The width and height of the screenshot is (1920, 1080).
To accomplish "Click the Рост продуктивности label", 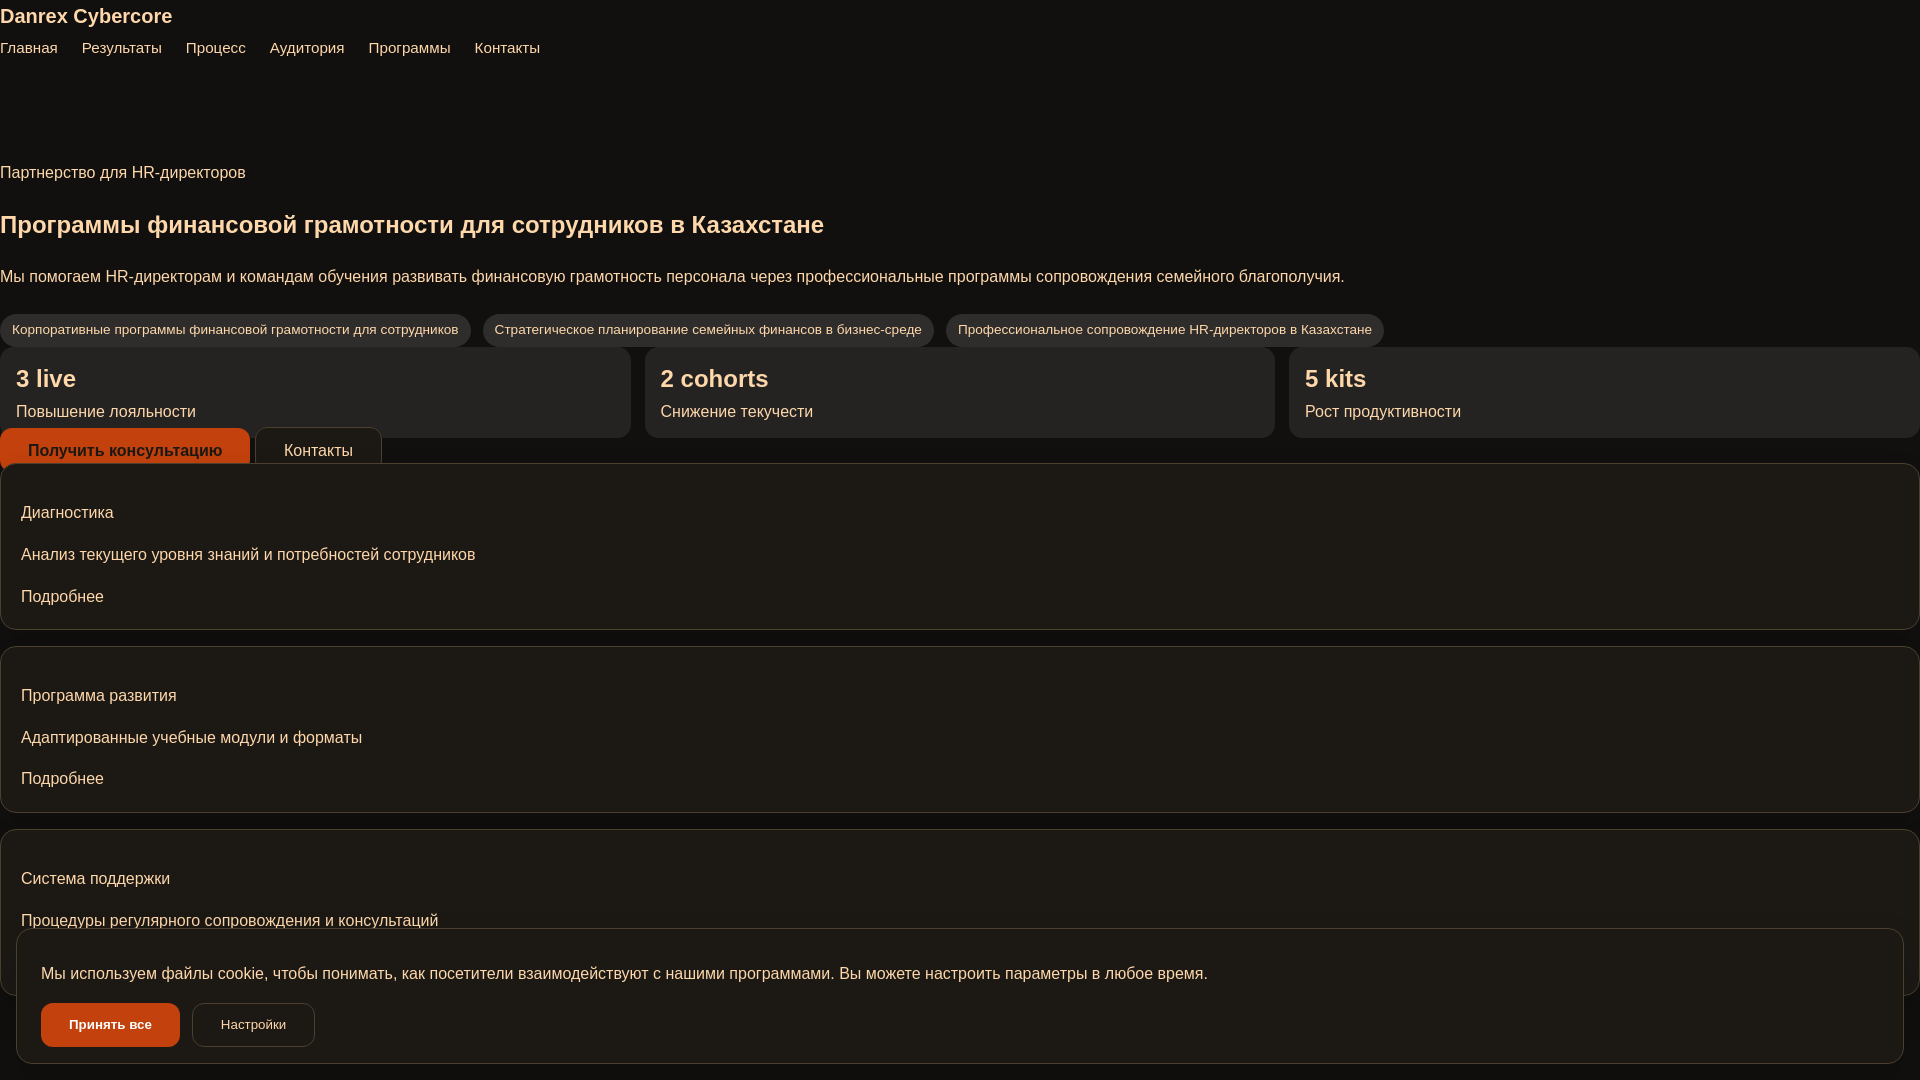I will 1383,412.
